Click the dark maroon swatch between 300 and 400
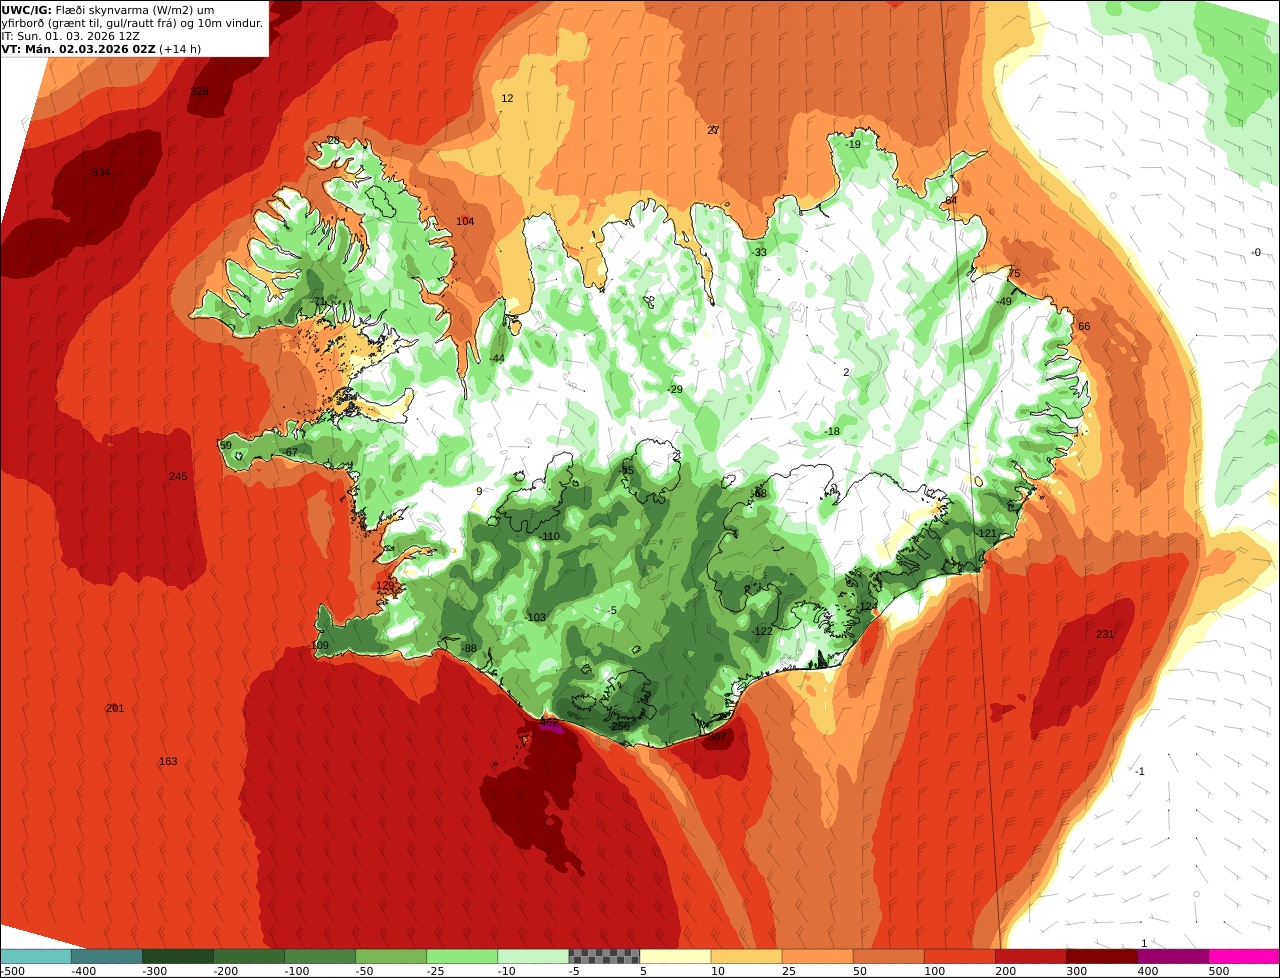Image resolution: width=1280 pixels, height=978 pixels. click(x=1101, y=956)
